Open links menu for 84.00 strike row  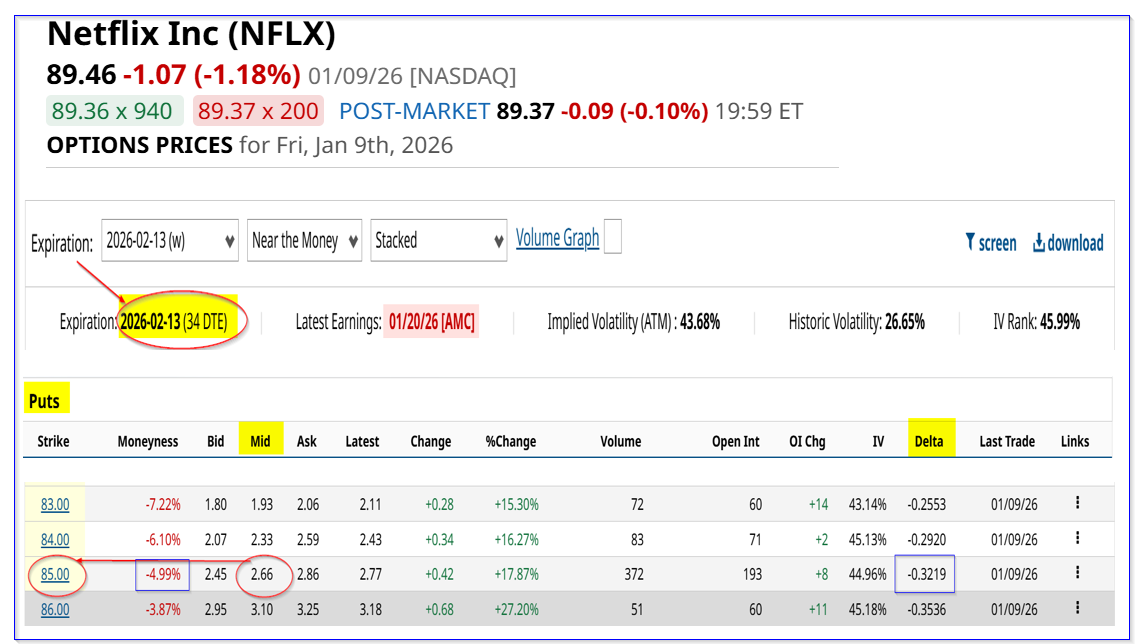[x=1076, y=538]
